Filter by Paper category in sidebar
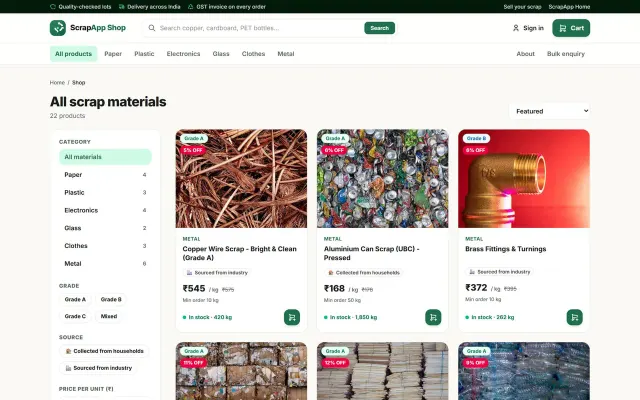Viewport: 640px width, 400px height. tap(105, 175)
